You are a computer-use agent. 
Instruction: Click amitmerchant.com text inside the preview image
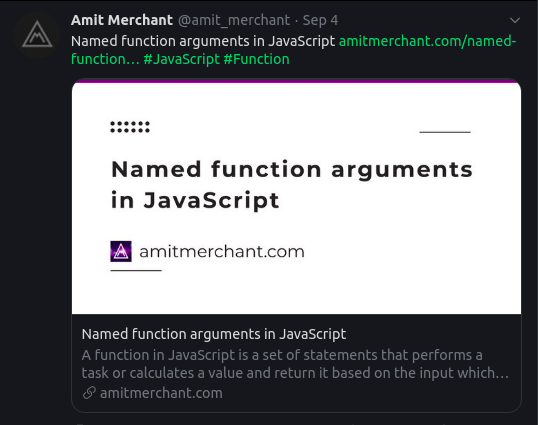pyautogui.click(x=222, y=251)
